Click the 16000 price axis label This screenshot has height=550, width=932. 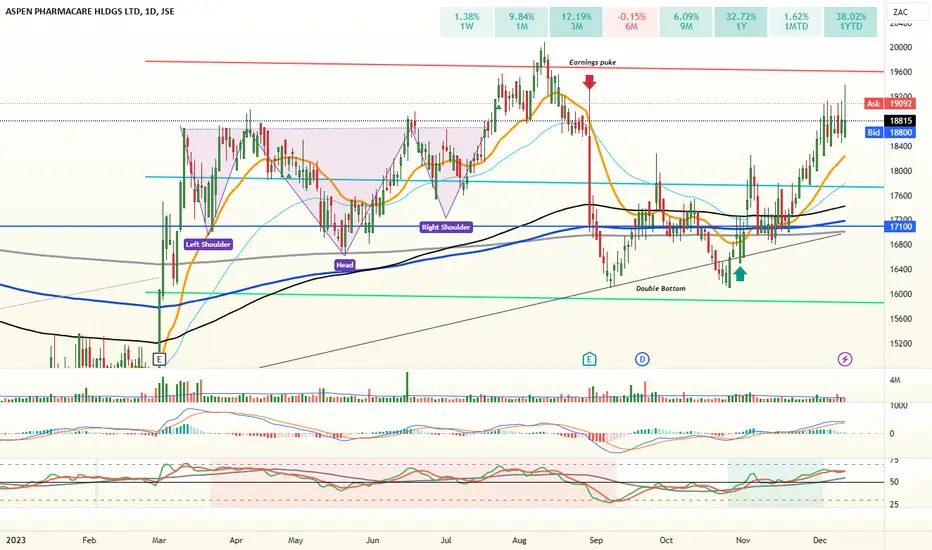(901, 294)
